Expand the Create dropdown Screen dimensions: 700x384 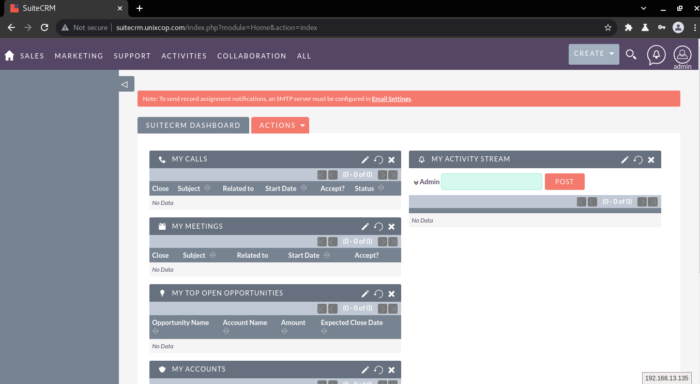593,54
